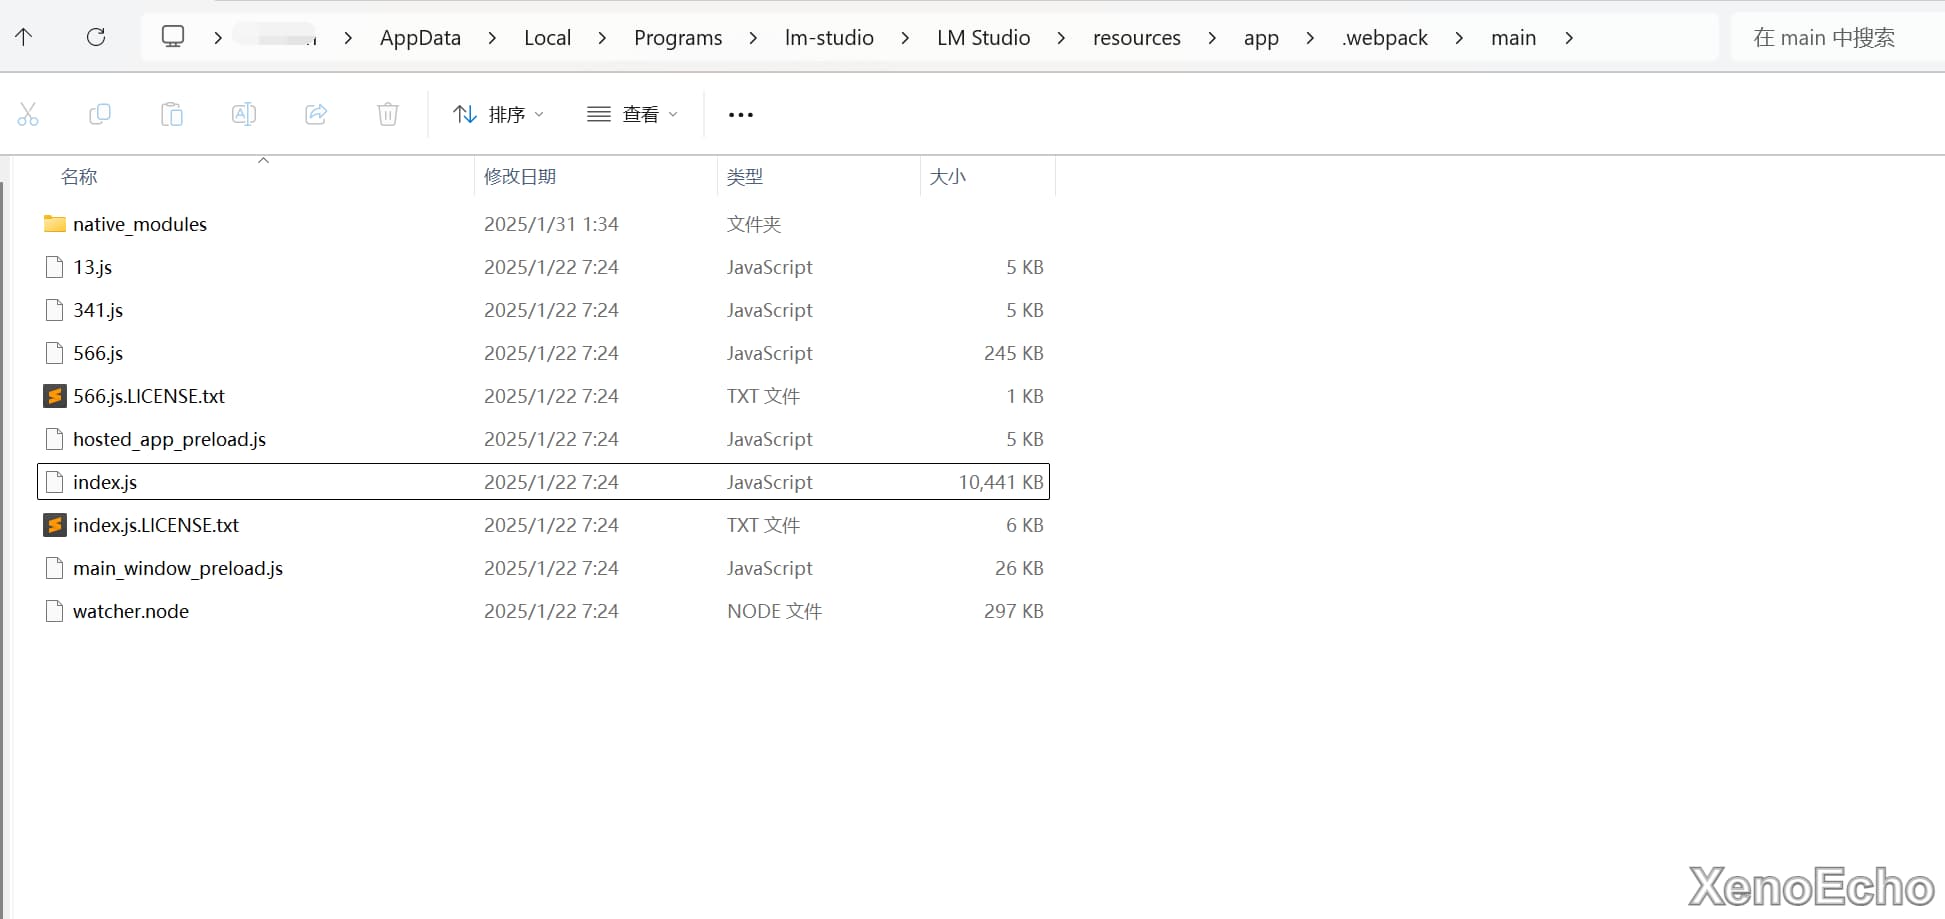The image size is (1945, 919).
Task: Click the Copy icon in toolbar
Action: point(100,115)
